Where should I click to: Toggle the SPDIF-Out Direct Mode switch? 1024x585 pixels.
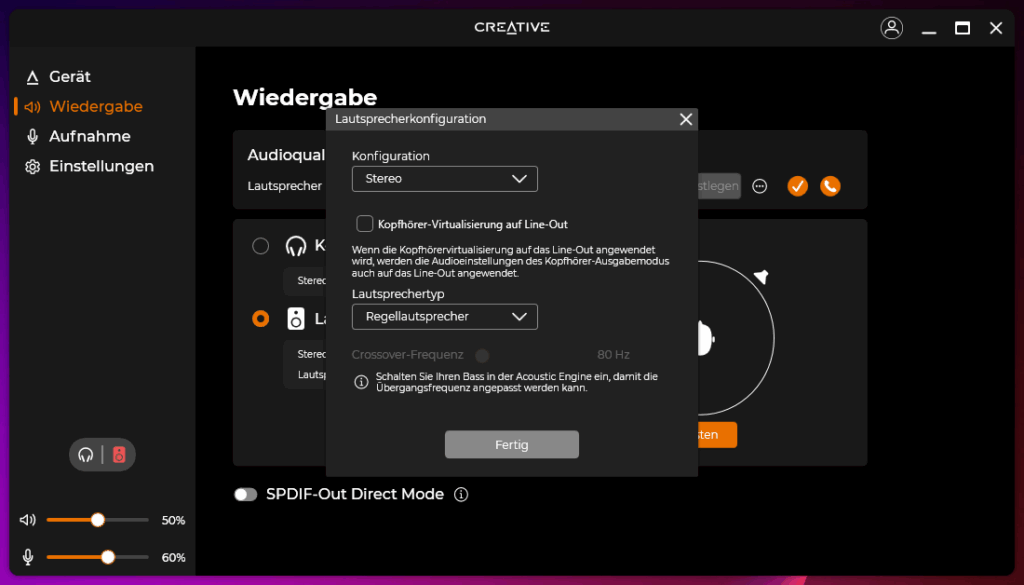(x=245, y=494)
